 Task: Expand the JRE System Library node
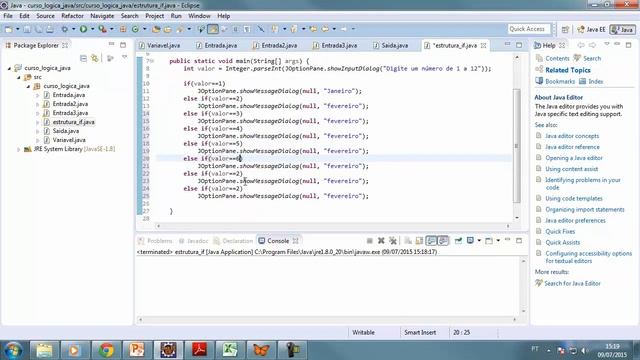tap(19, 149)
